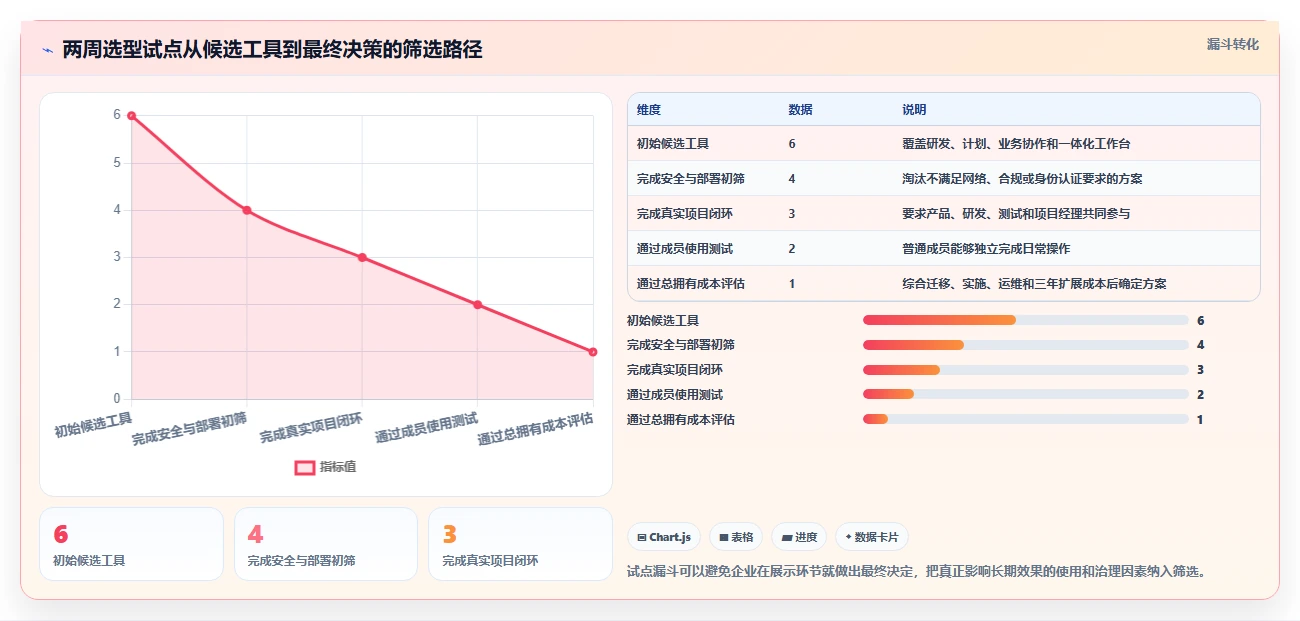Click the chart data point at value 6
This screenshot has height=621, width=1300.
click(131, 116)
